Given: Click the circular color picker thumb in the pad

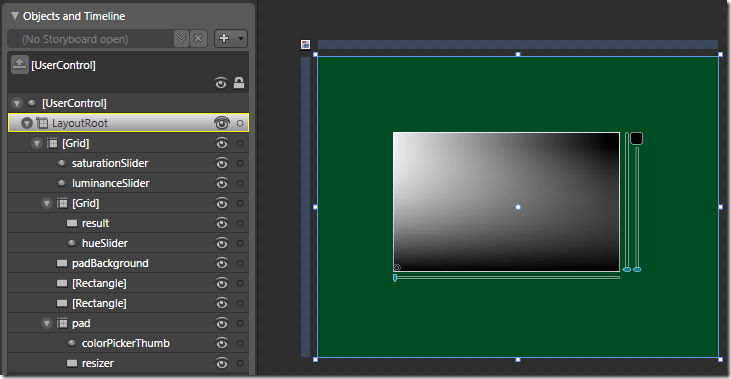Looking at the screenshot, I should coord(397,268).
